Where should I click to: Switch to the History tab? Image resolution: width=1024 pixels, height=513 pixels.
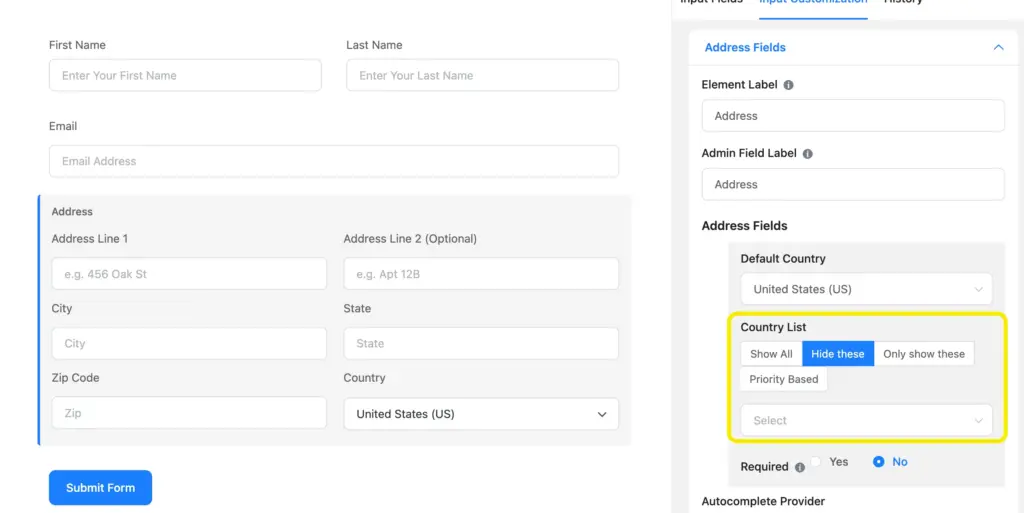coord(903,2)
